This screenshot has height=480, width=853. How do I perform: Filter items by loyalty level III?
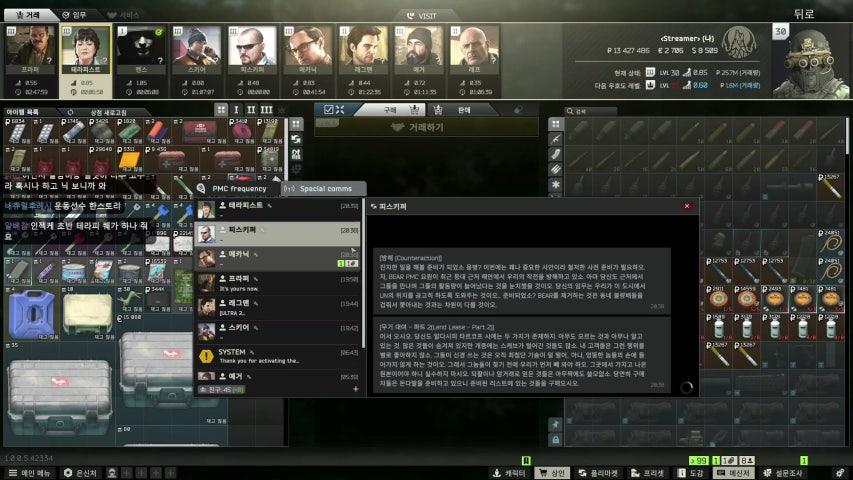(x=267, y=109)
